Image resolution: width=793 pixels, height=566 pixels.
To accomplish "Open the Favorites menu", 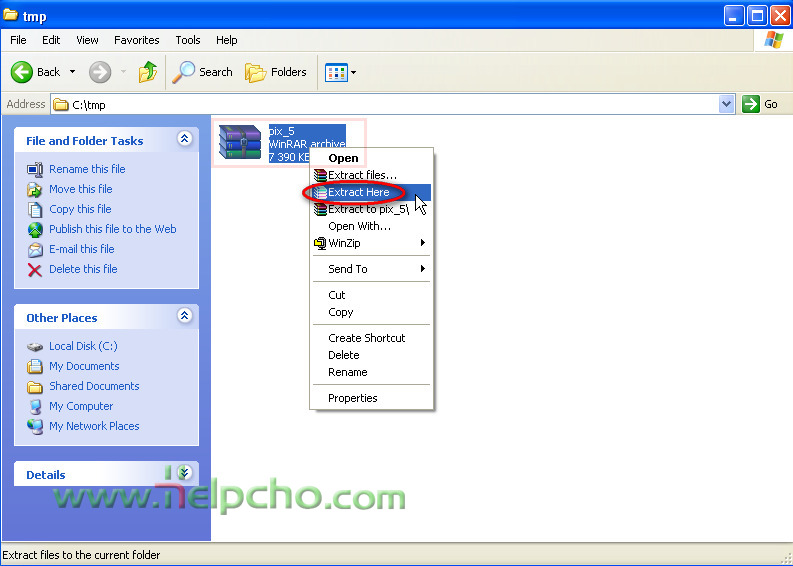I will pyautogui.click(x=137, y=40).
